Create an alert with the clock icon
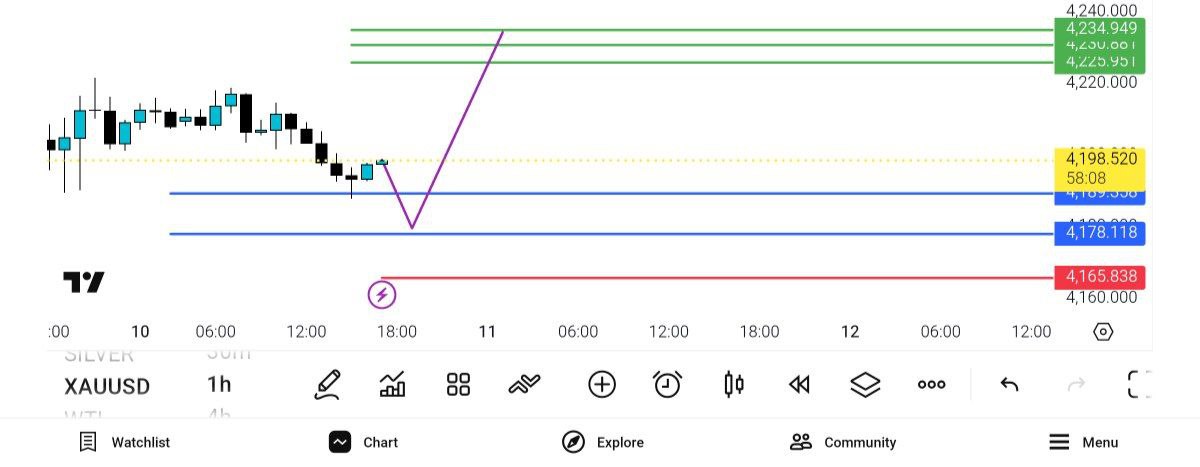The height and width of the screenshot is (467, 1200). coord(667,384)
